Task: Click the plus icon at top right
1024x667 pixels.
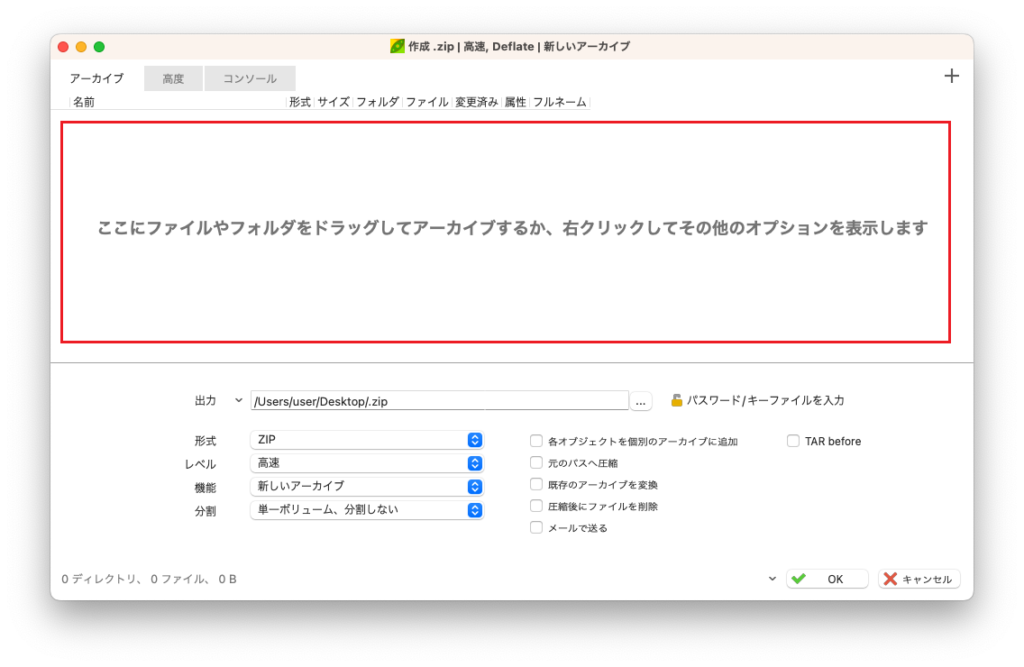Action: (952, 76)
